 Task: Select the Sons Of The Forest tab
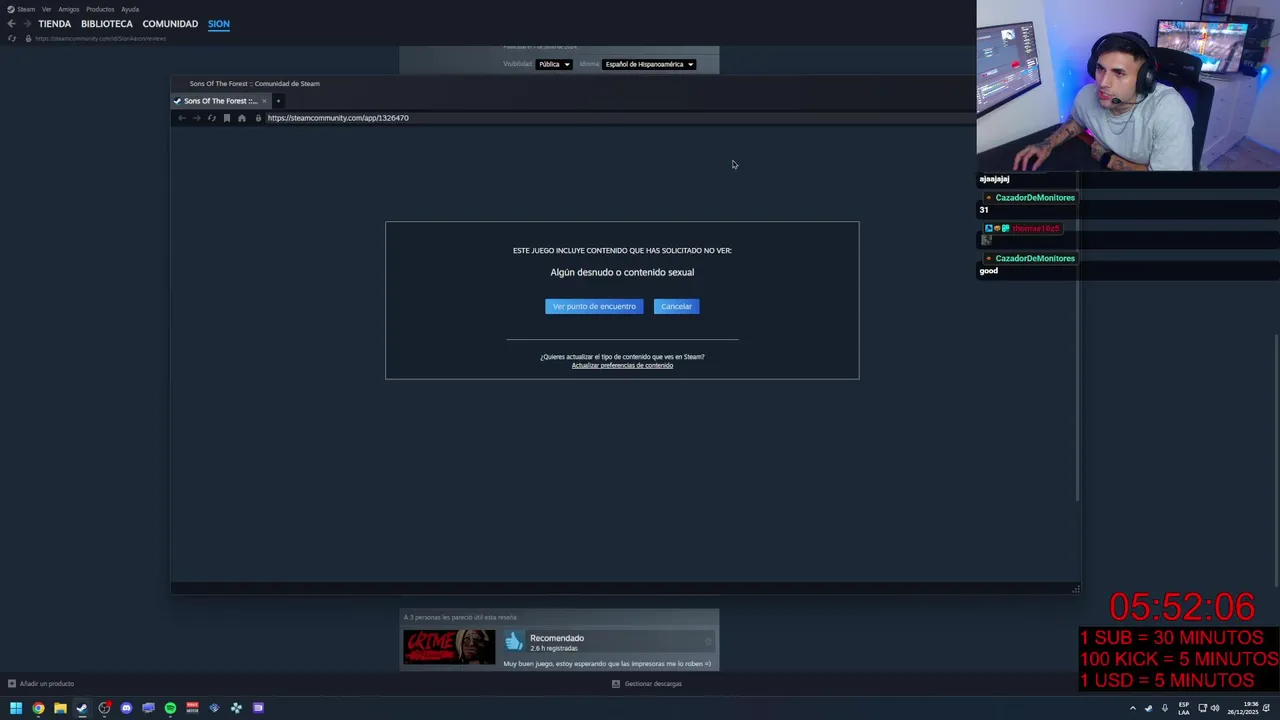(x=220, y=101)
